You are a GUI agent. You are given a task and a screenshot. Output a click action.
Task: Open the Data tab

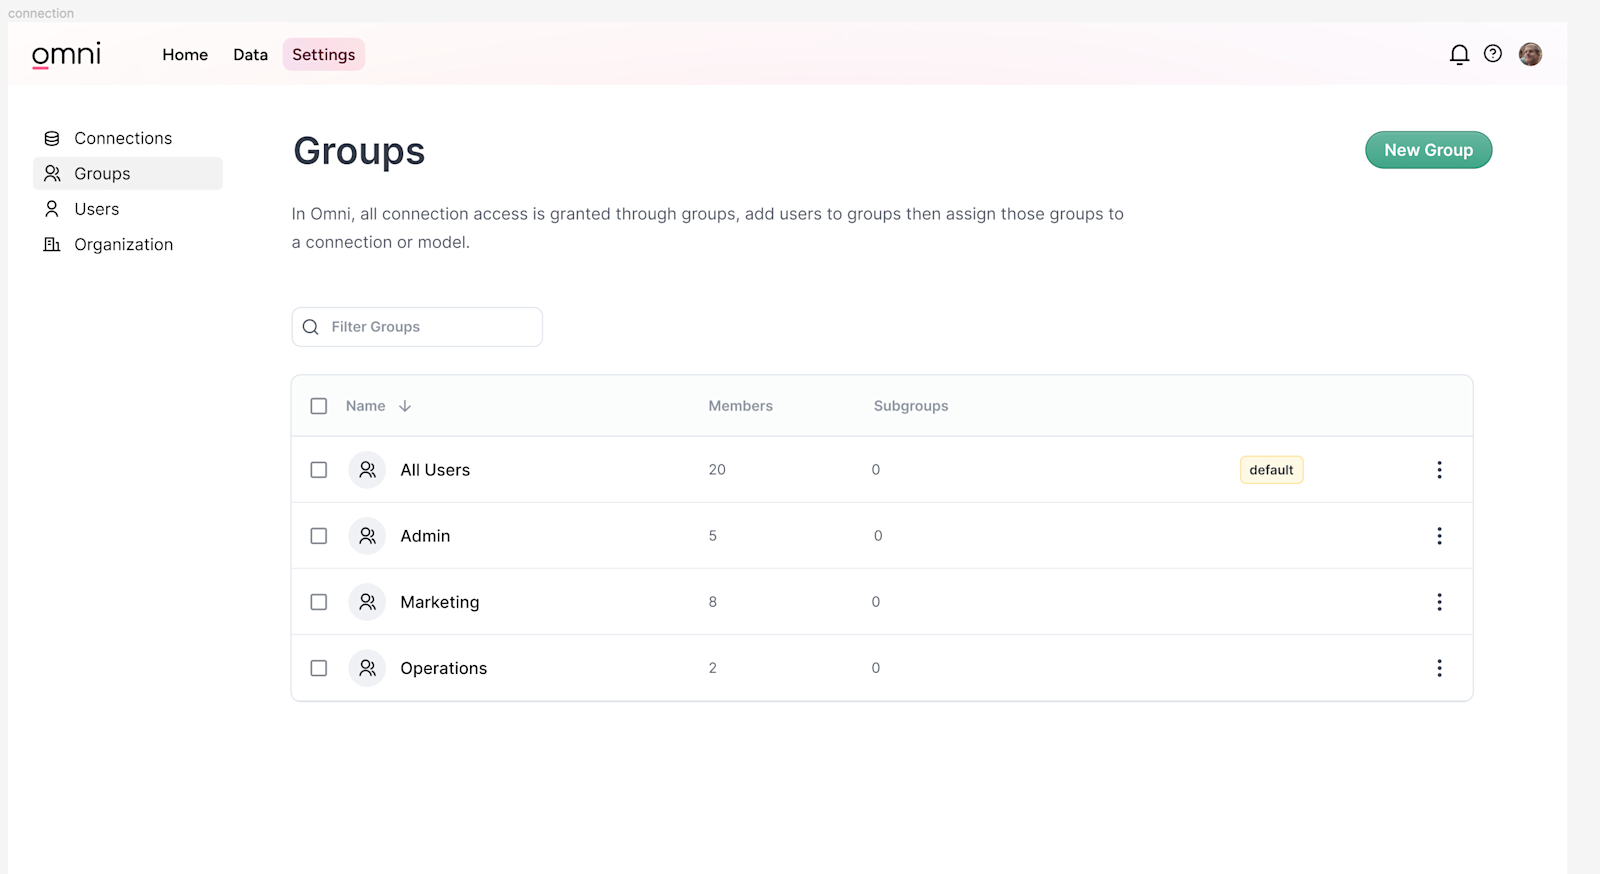tap(250, 55)
